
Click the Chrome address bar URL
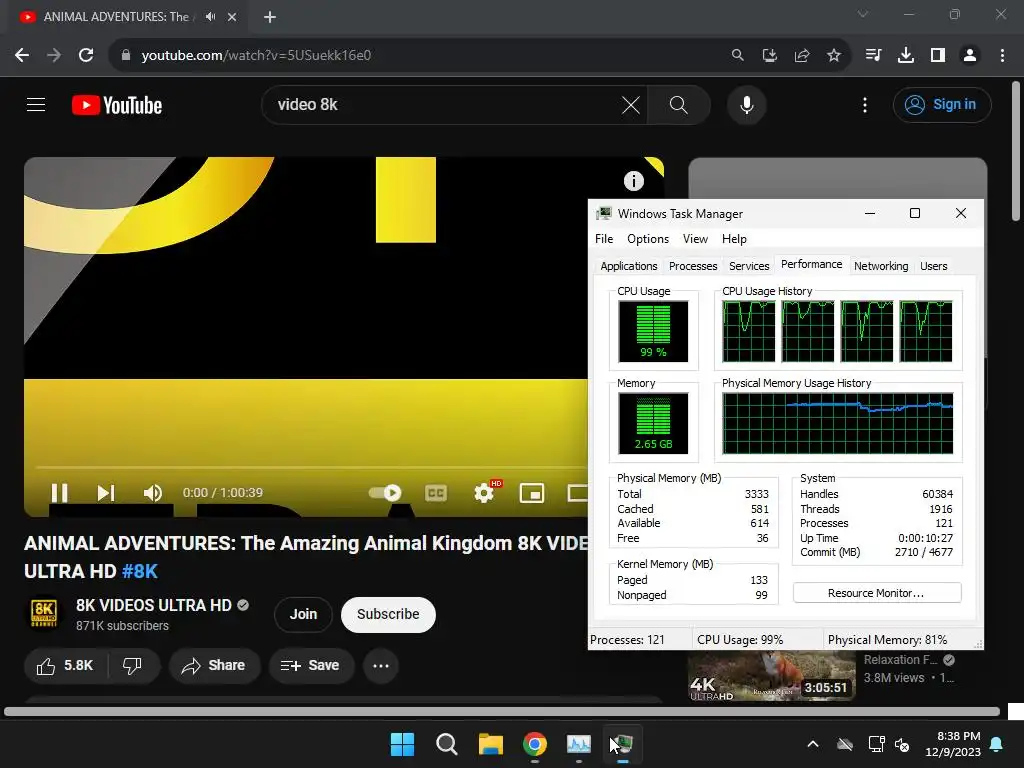(x=256, y=55)
